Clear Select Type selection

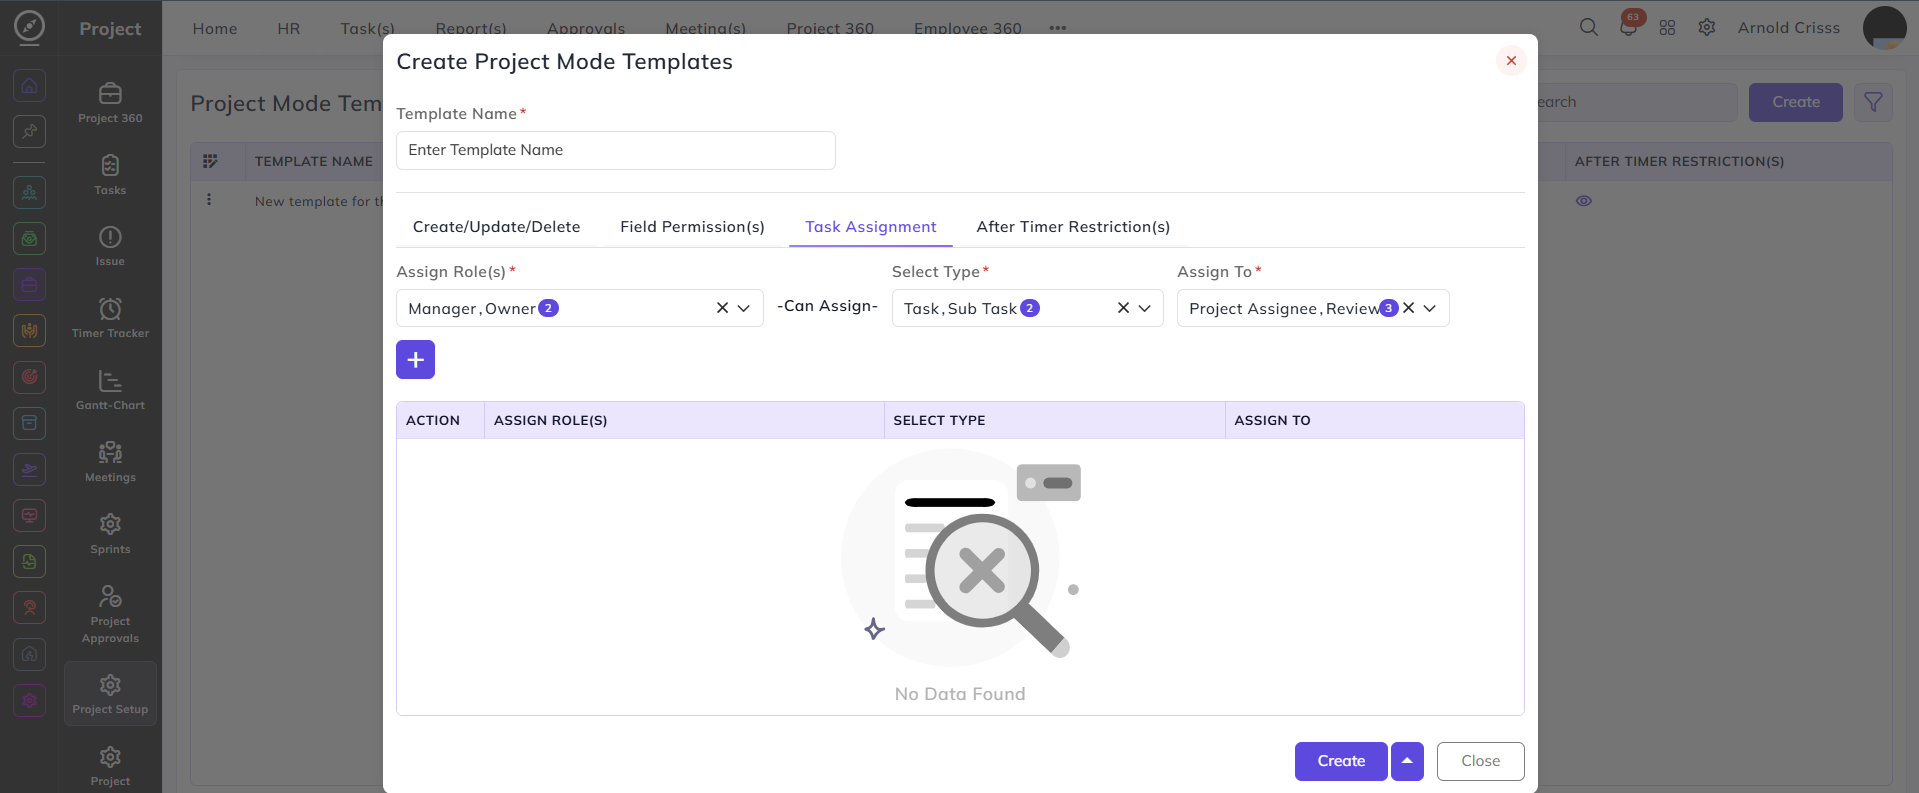[x=1123, y=308]
